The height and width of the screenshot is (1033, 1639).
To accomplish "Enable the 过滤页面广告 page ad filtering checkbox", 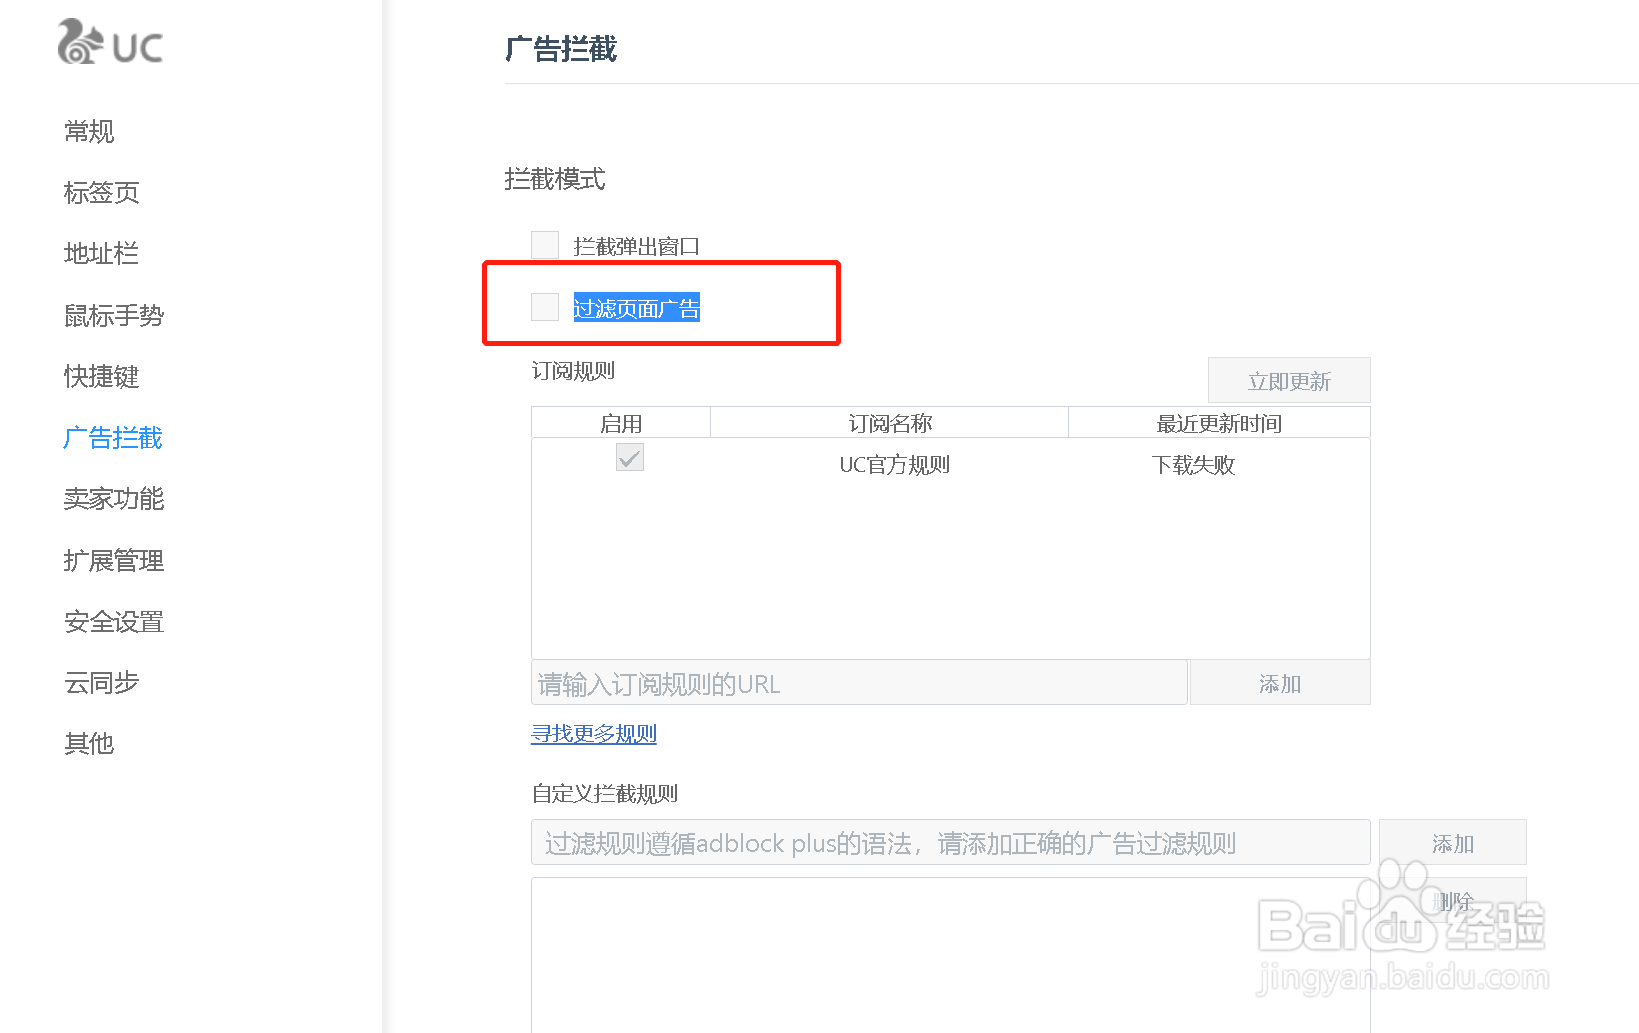I will (x=544, y=307).
